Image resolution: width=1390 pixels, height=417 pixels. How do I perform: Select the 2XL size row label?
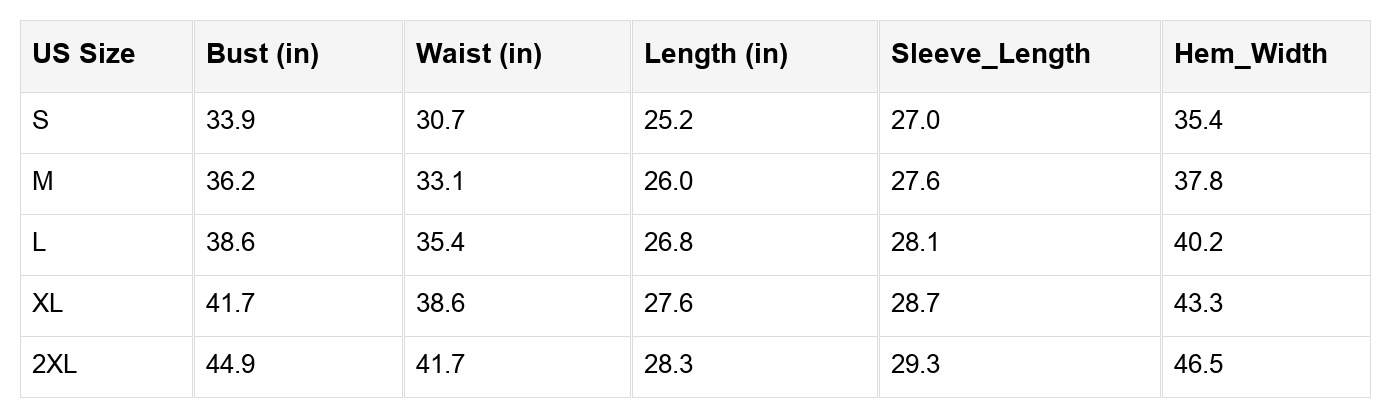tap(54, 365)
